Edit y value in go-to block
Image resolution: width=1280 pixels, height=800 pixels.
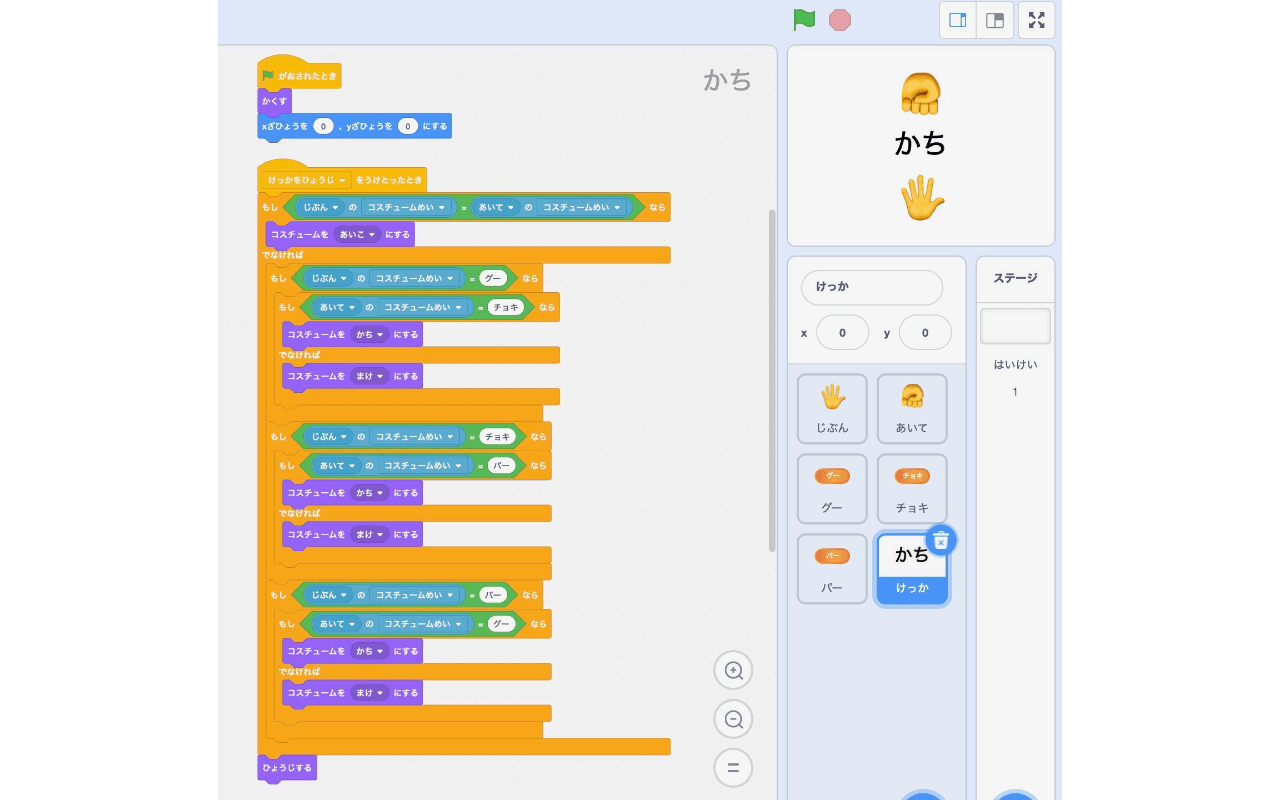[407, 126]
